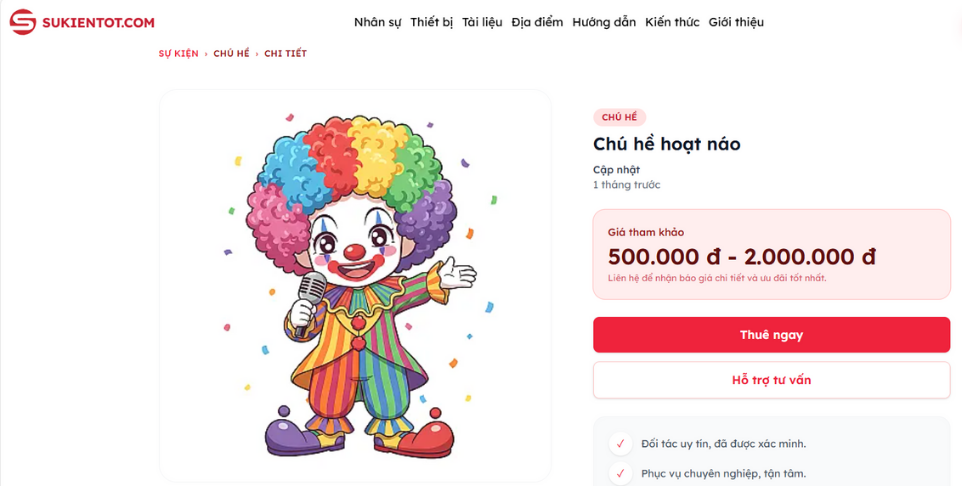The image size is (962, 486).
Task: Navigate to Địa điểm section
Action: tap(537, 22)
